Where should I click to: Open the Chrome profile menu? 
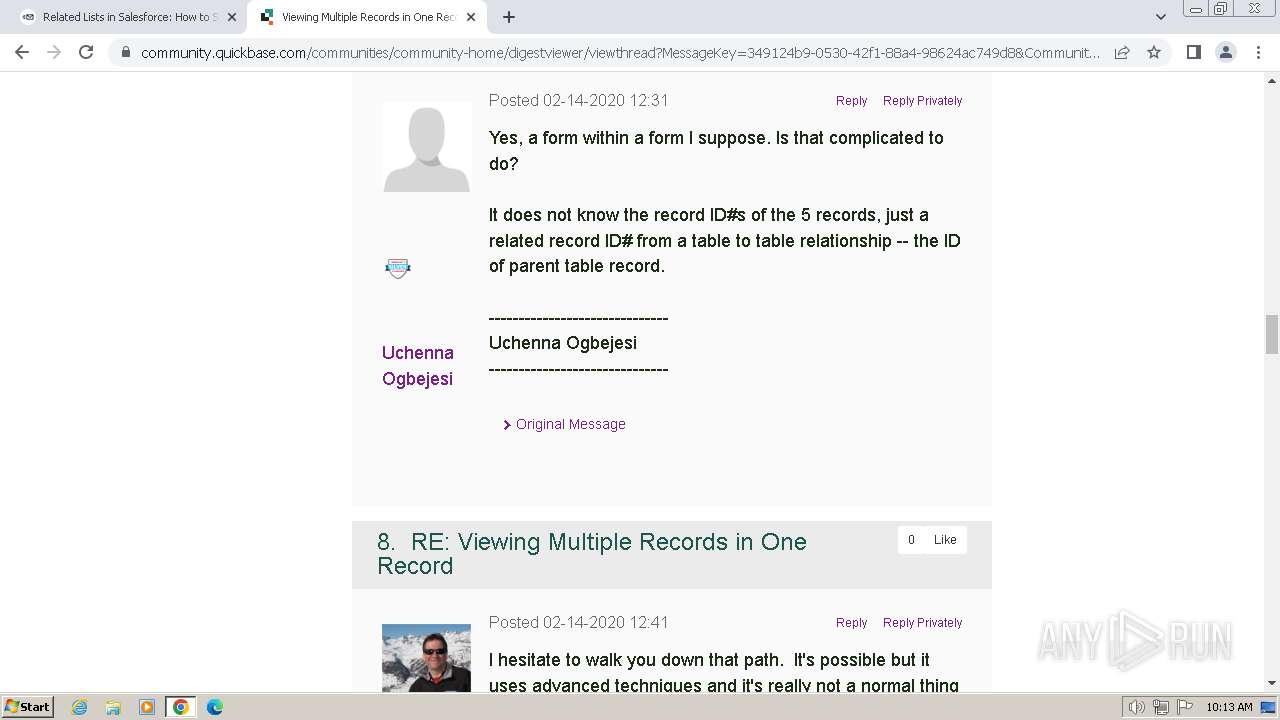pyautogui.click(x=1225, y=52)
